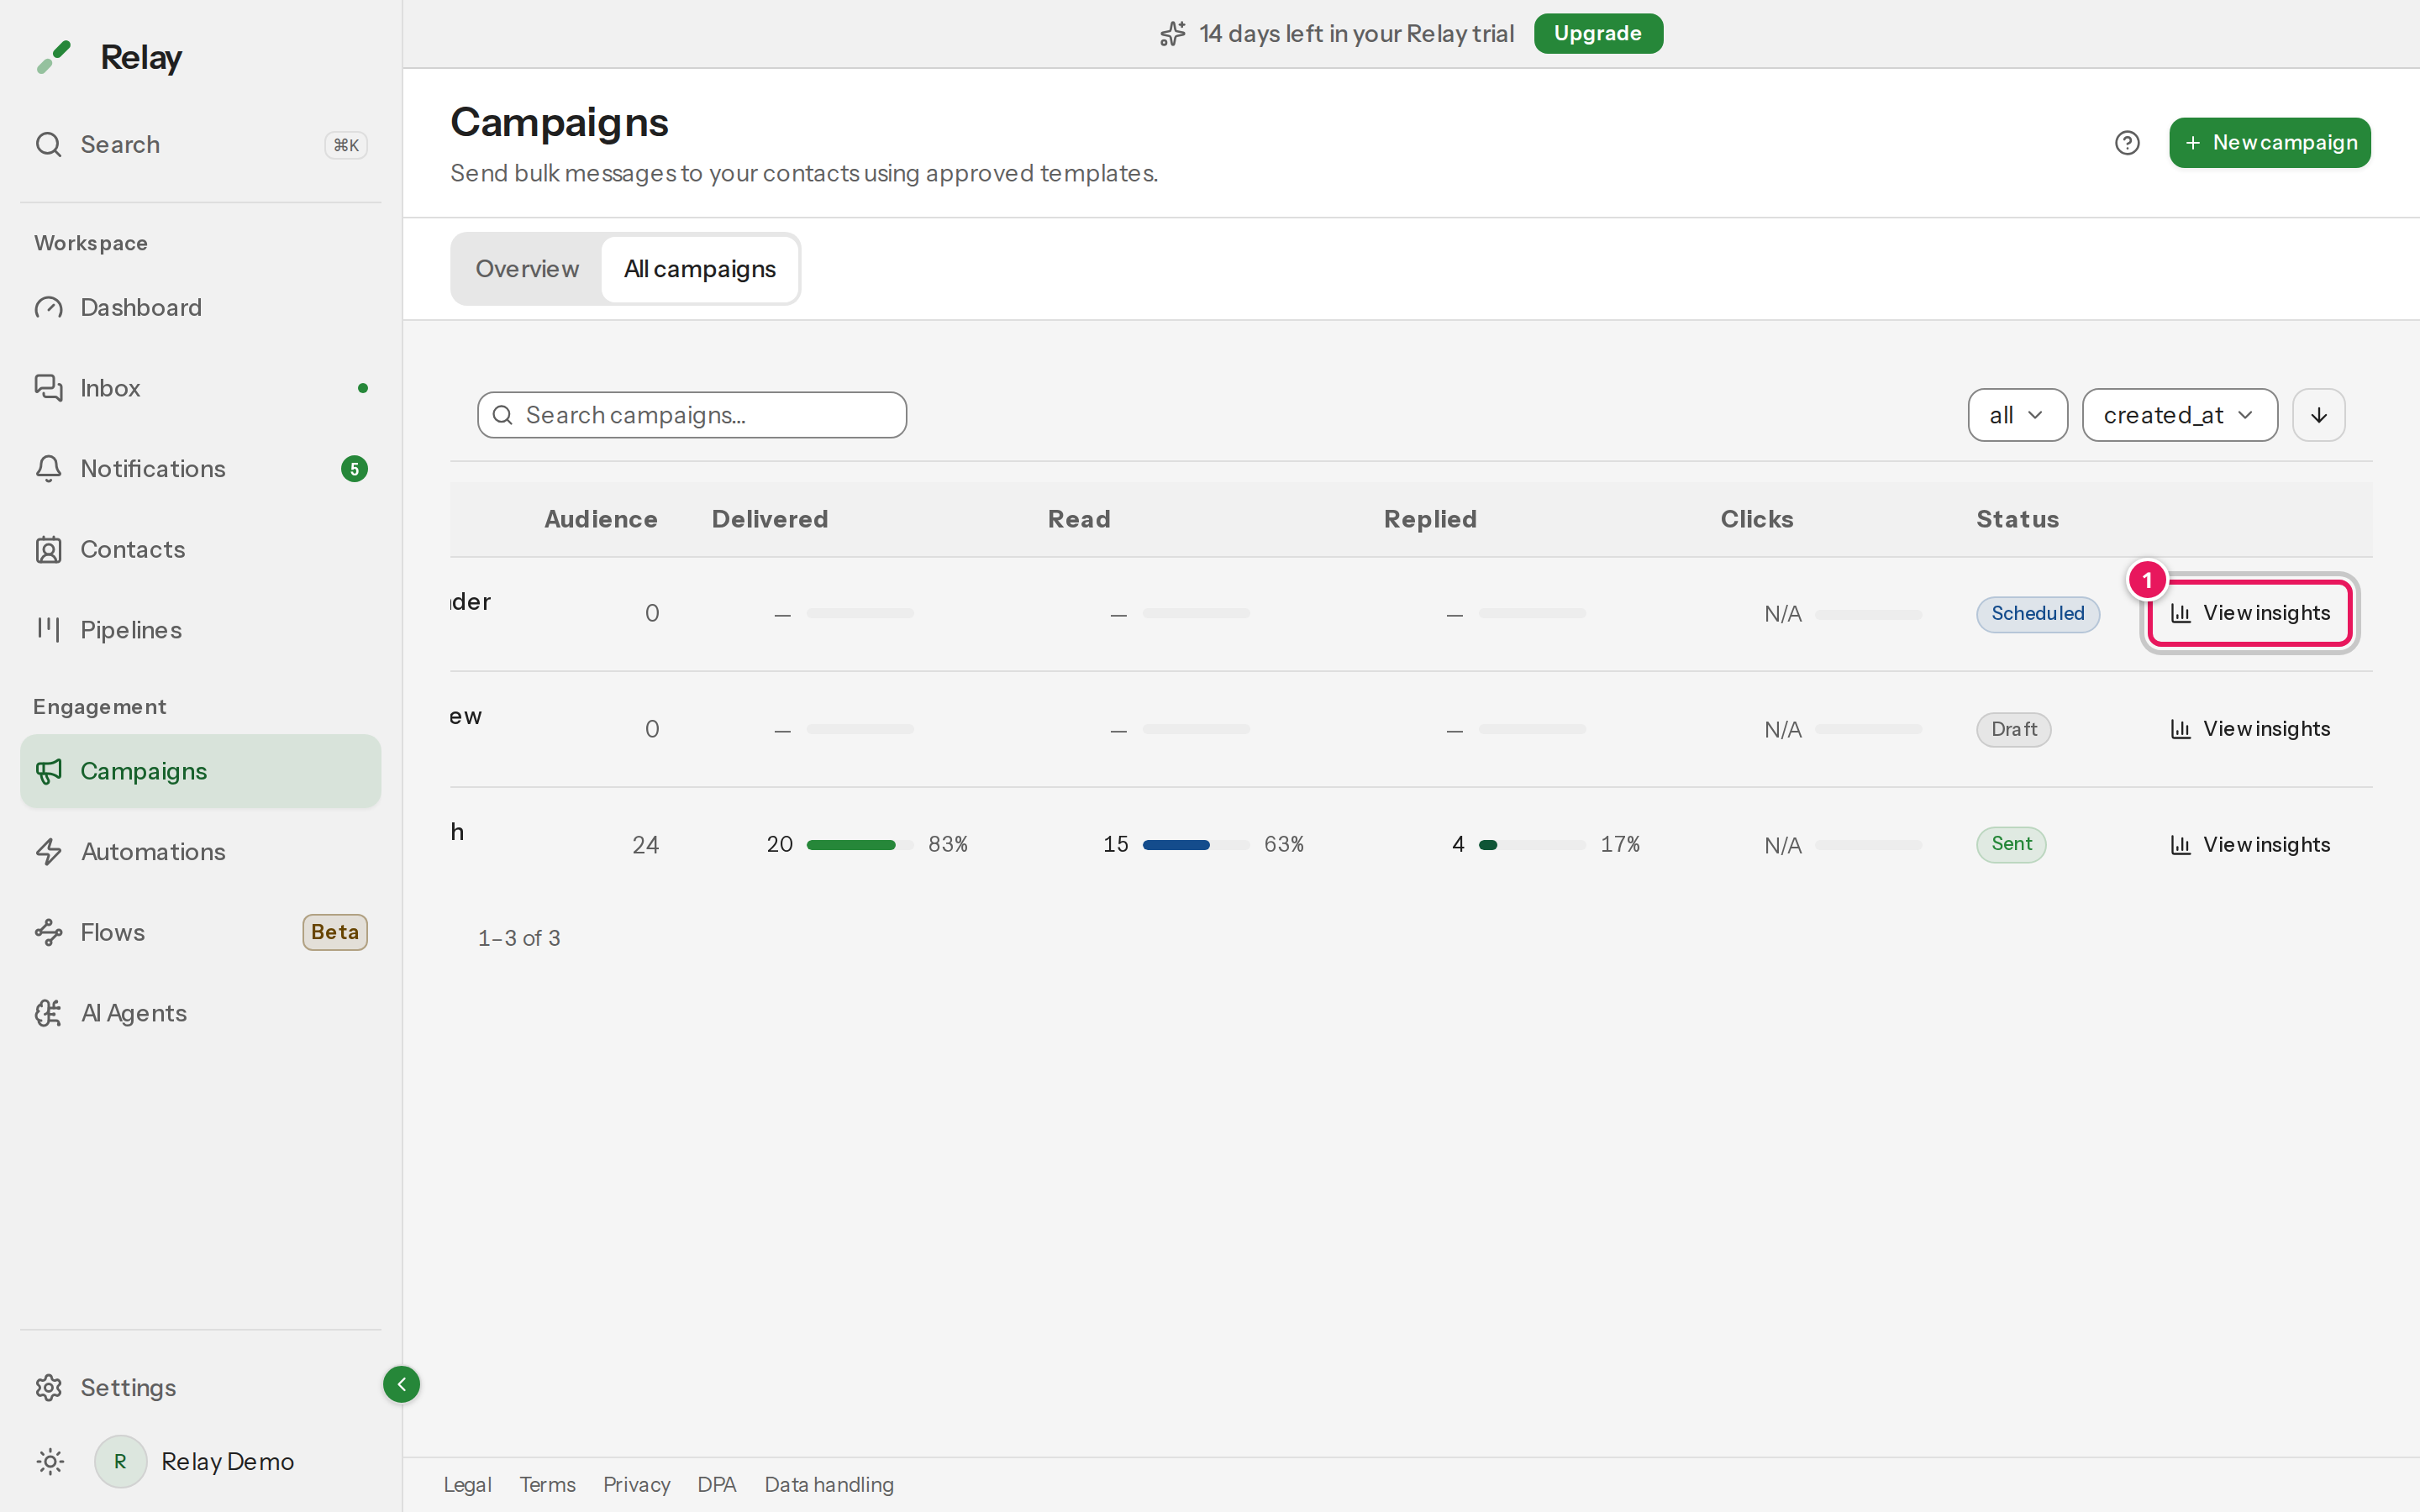
Task: Click the Inbox unread green dot
Action: click(363, 388)
